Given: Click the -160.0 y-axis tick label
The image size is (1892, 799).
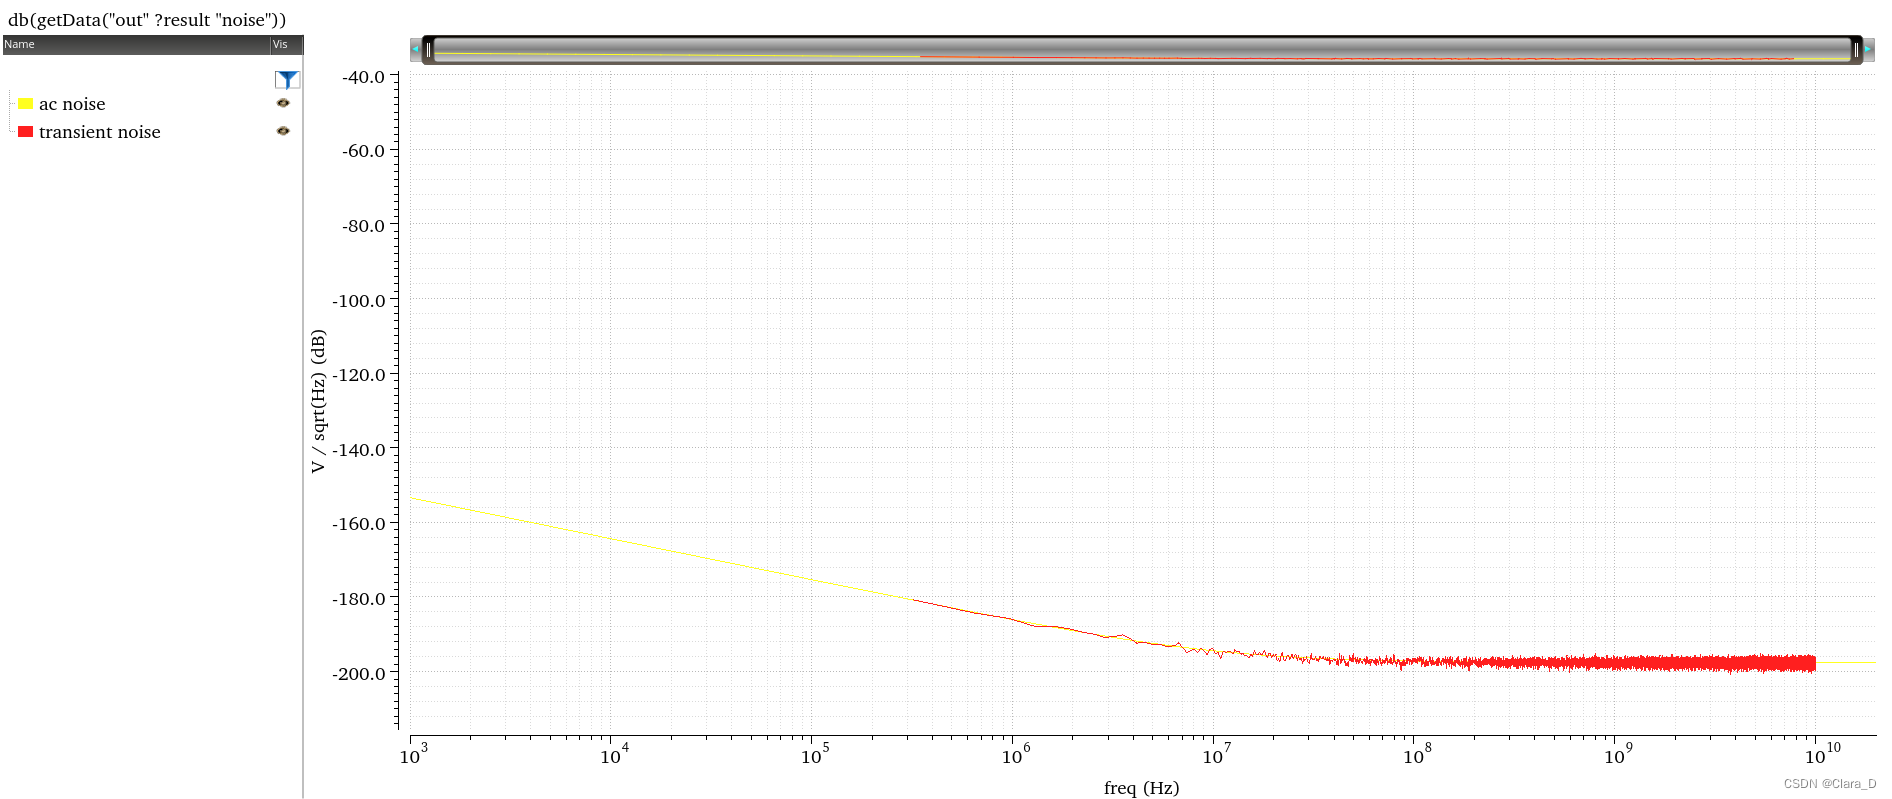Looking at the screenshot, I should [359, 524].
